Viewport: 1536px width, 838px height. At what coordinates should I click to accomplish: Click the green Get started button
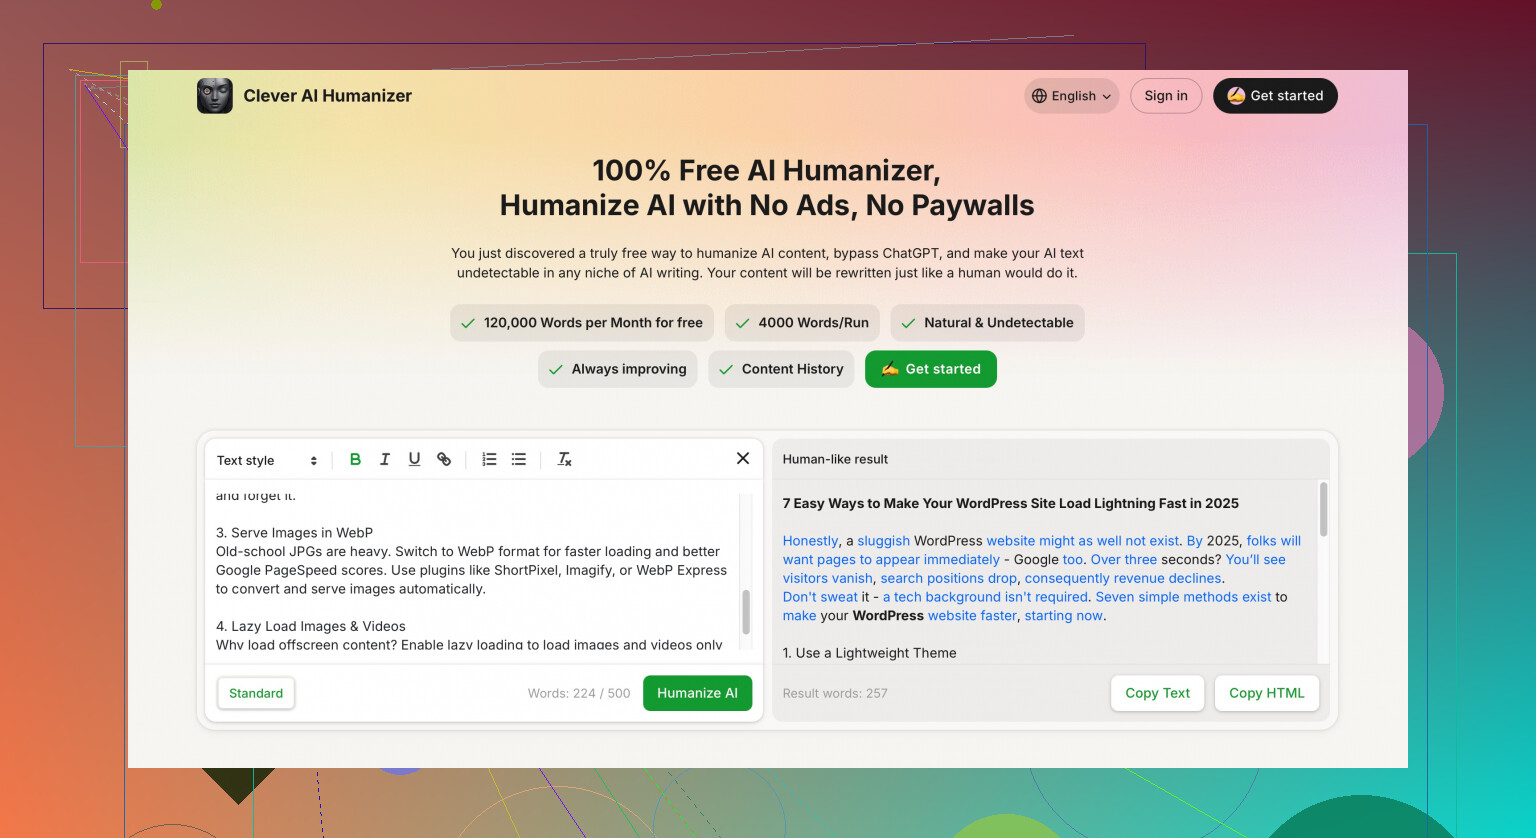coord(931,369)
